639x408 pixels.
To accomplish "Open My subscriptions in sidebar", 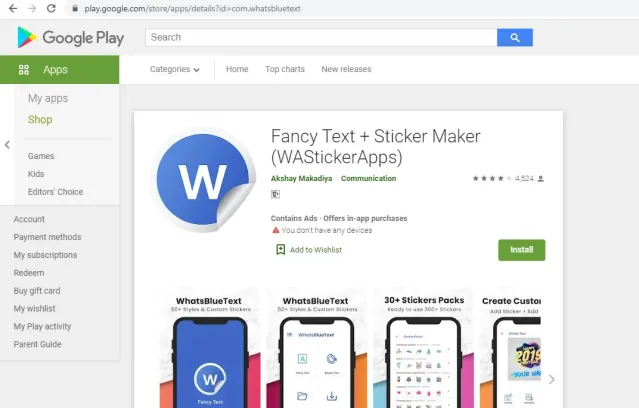I will click(45, 255).
